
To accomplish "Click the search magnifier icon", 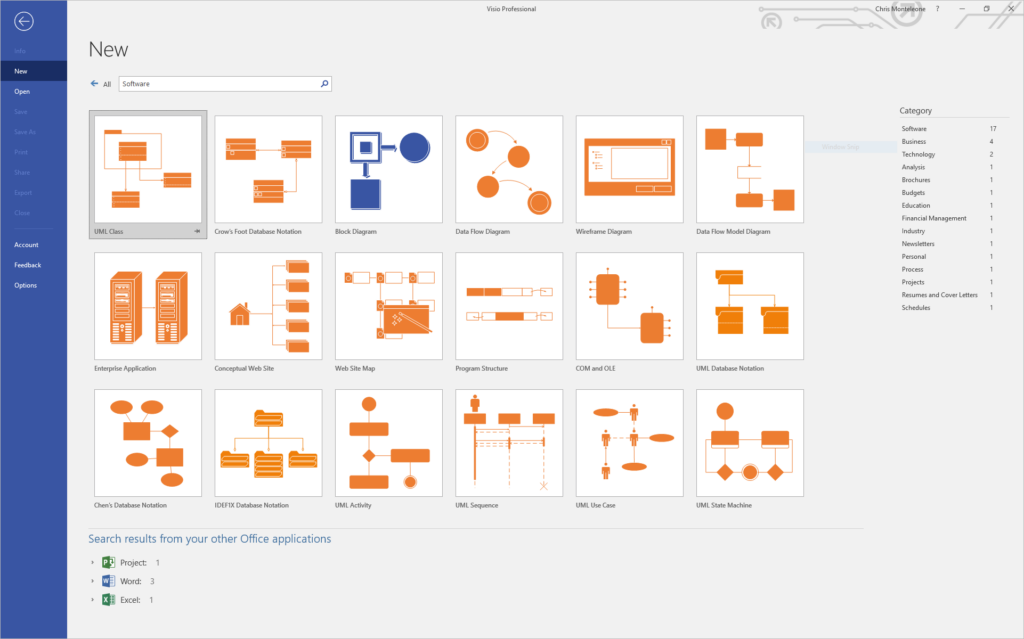I will (322, 83).
